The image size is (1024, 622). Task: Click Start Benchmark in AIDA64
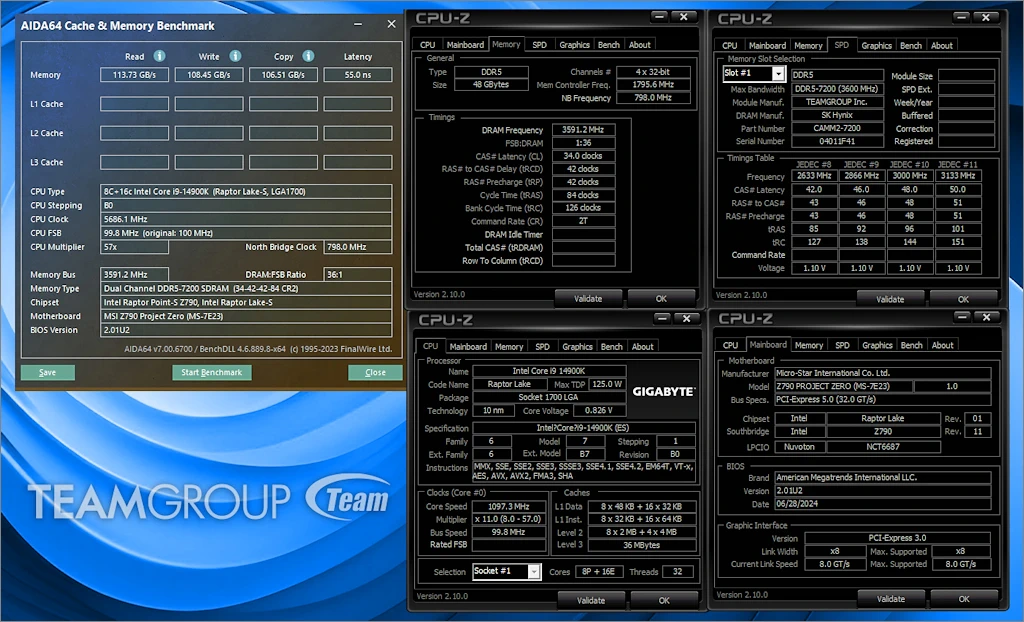212,372
